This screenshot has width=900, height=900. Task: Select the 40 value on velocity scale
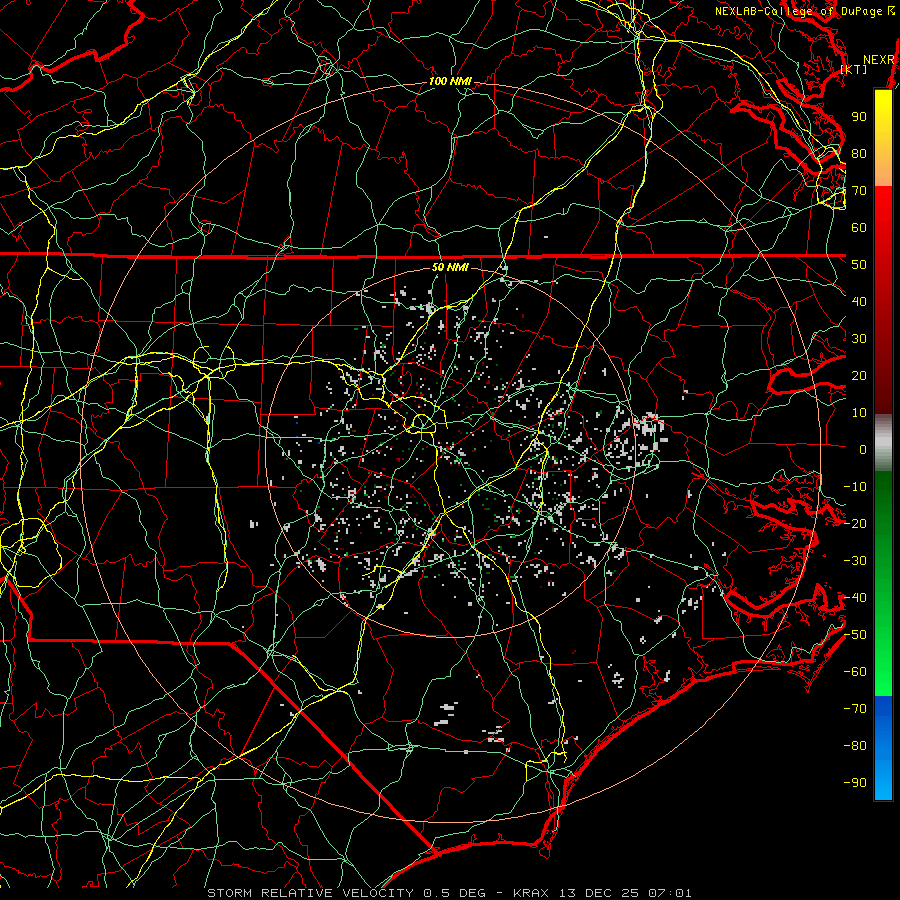[x=859, y=302]
